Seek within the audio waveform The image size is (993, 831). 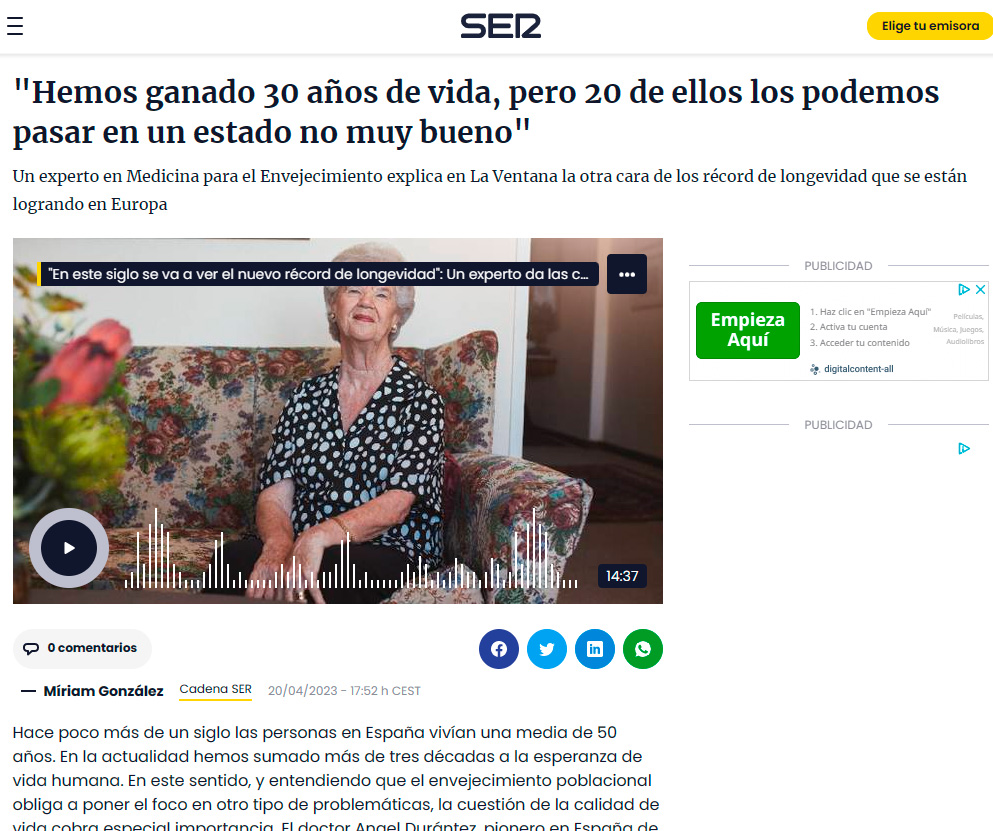pos(351,549)
